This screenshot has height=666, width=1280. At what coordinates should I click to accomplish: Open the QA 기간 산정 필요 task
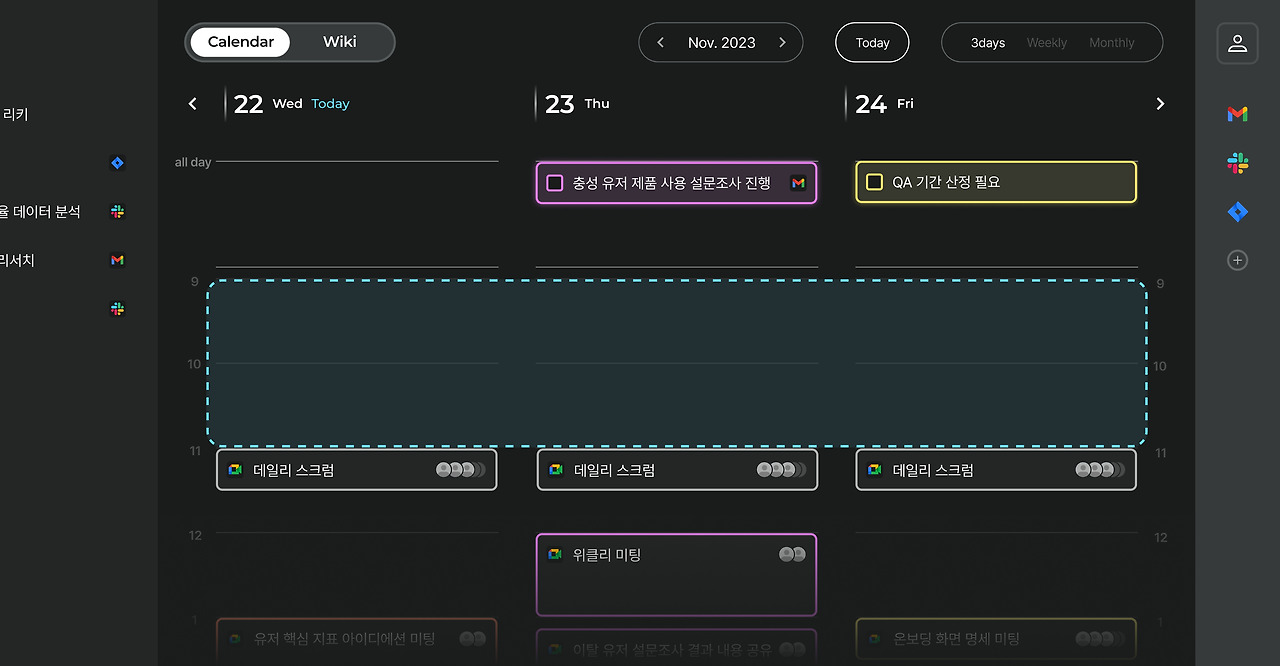(996, 182)
